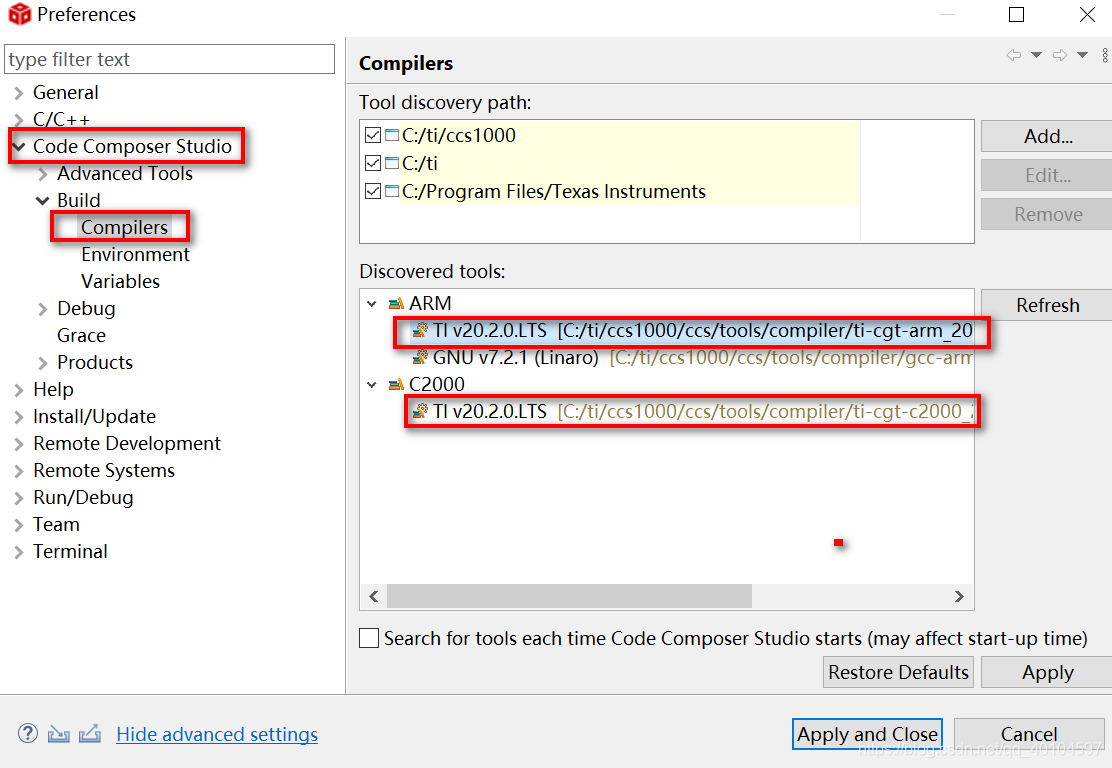The height and width of the screenshot is (768, 1112).
Task: Click the ARM TI v20.2.0.LTS compiler icon
Action: (421, 330)
